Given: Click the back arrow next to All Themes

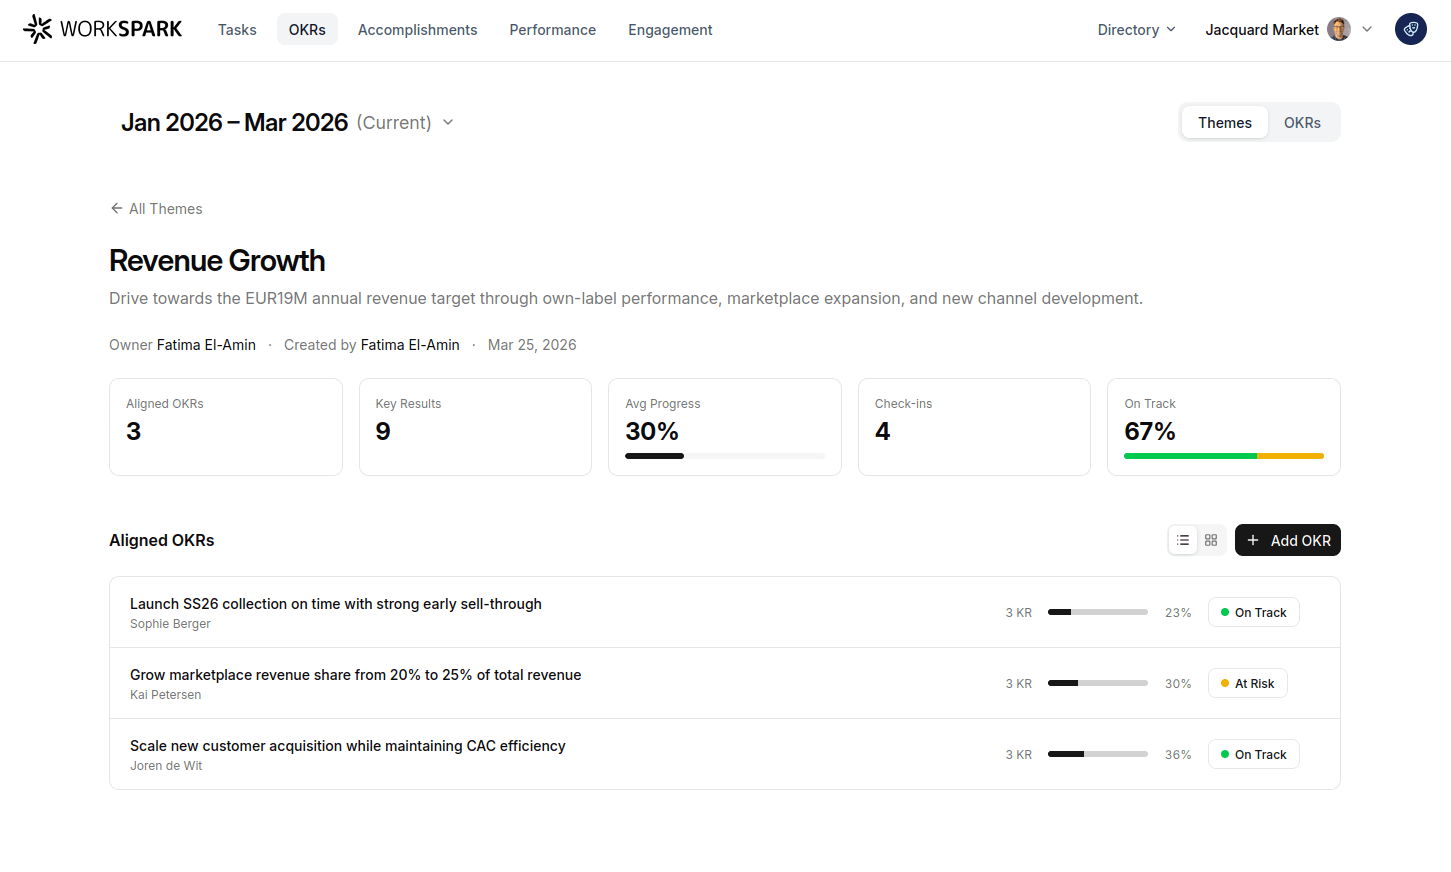Looking at the screenshot, I should tap(117, 208).
